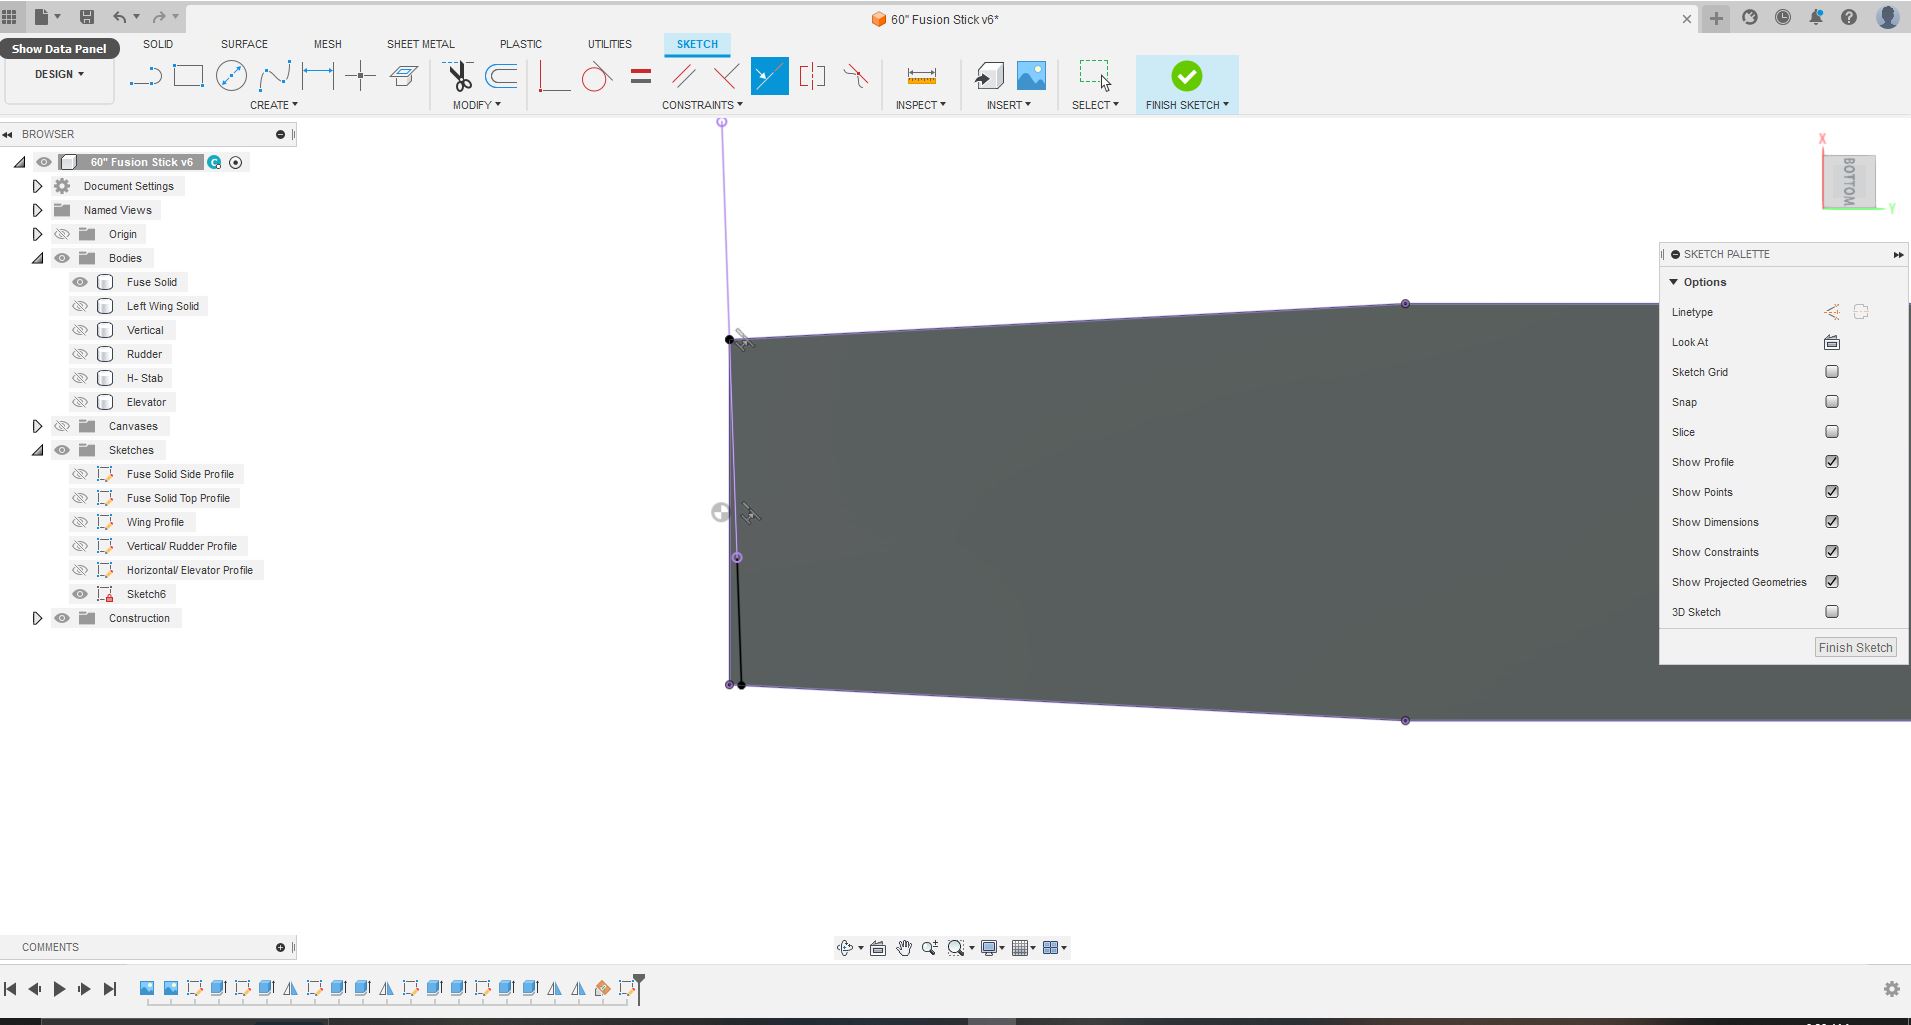Select the 2-Point Rectangle tool
Viewport: 1911px width, 1025px height.
point(188,76)
